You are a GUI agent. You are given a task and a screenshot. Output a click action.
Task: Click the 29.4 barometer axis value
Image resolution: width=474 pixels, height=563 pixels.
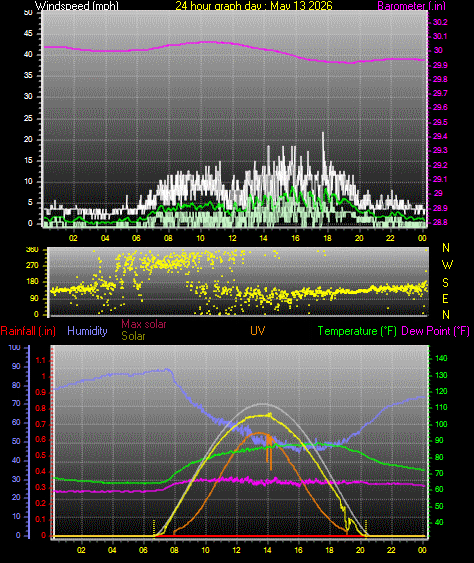pyautogui.click(x=440, y=136)
